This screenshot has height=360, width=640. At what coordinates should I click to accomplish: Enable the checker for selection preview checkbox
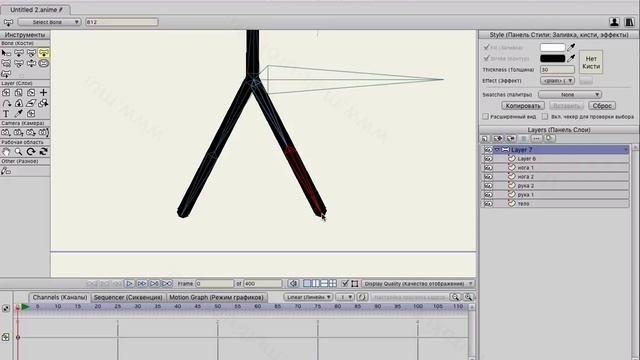point(545,117)
